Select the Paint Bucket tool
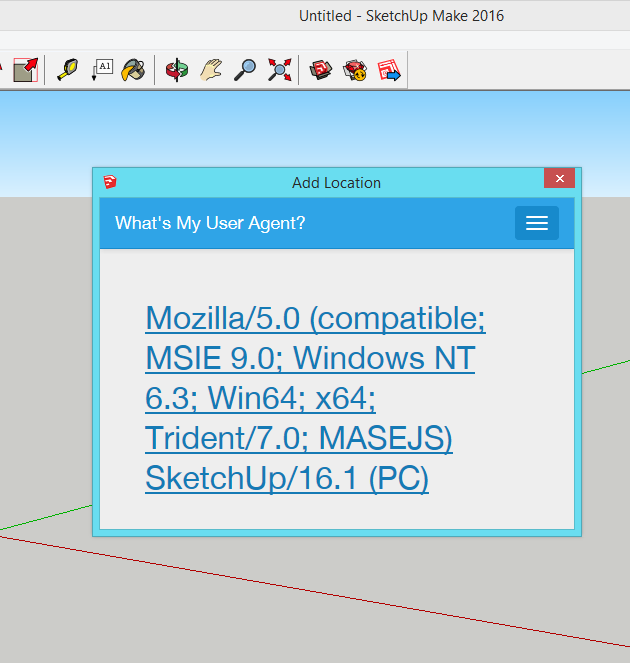The height and width of the screenshot is (663, 630). point(133,70)
